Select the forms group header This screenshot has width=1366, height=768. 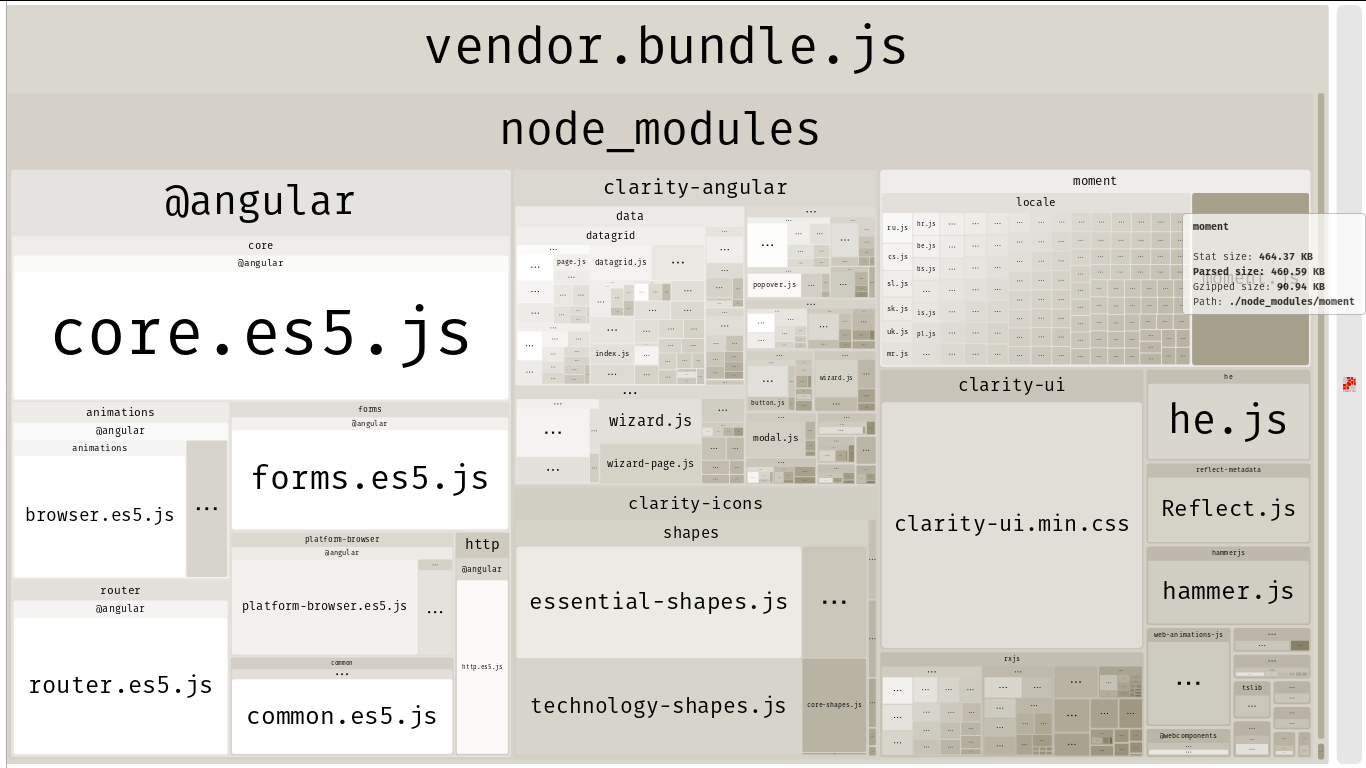pos(370,409)
